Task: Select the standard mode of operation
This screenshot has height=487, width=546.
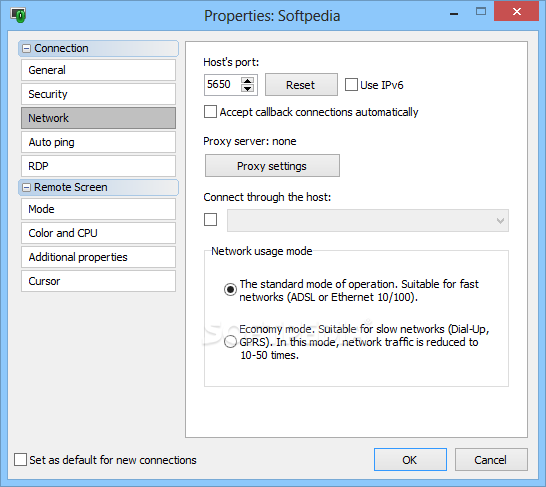Action: (230, 289)
